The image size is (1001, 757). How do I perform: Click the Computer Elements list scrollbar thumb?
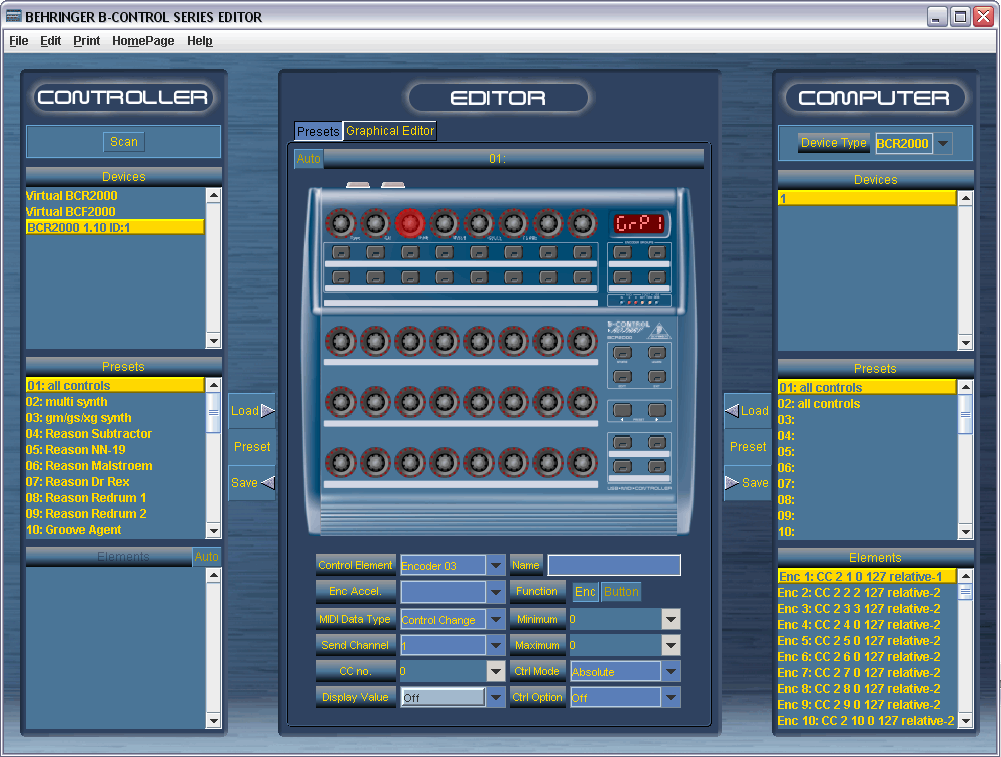pos(965,592)
